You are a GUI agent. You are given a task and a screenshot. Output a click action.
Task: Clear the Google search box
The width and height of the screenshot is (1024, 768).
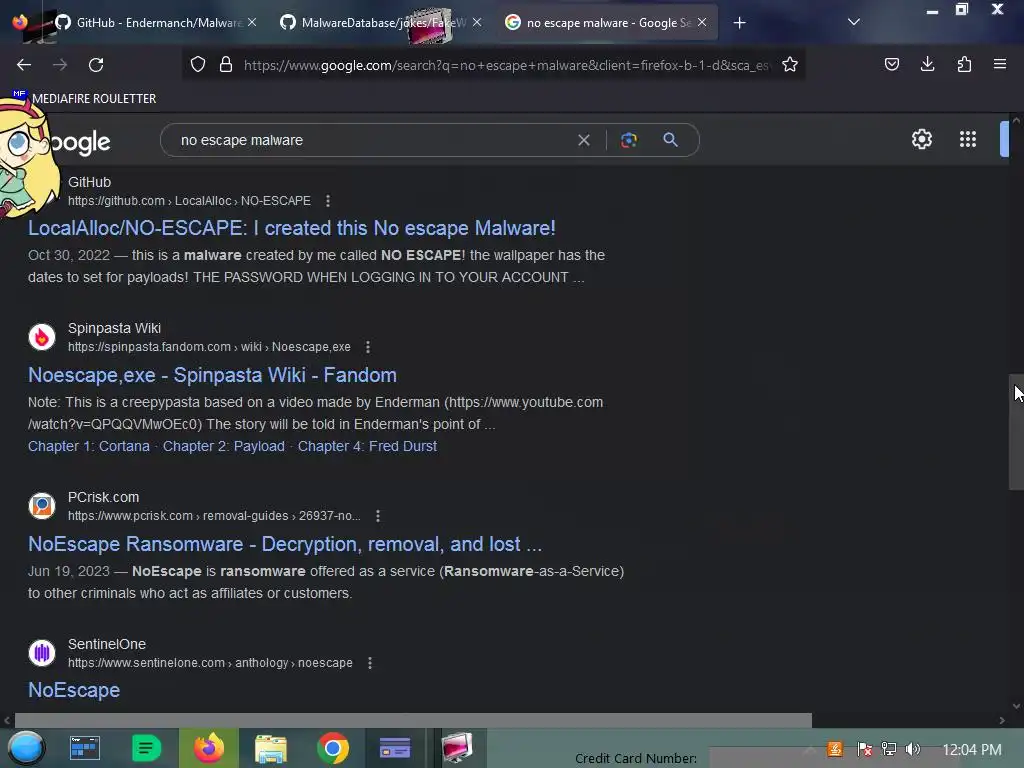584,140
